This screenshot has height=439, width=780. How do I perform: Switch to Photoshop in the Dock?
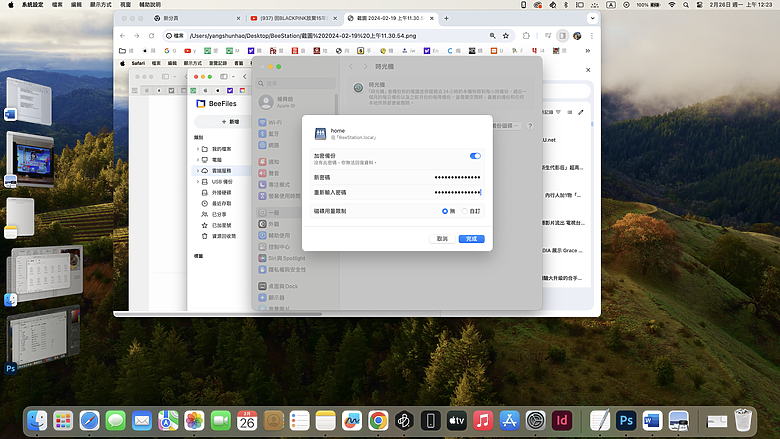point(626,421)
